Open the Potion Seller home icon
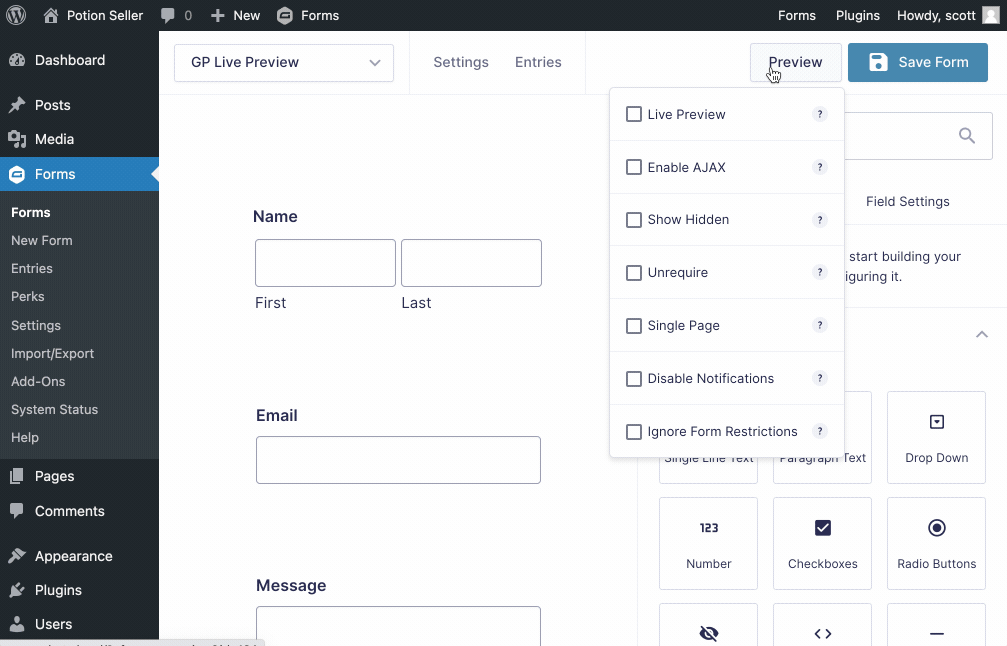 (51, 15)
